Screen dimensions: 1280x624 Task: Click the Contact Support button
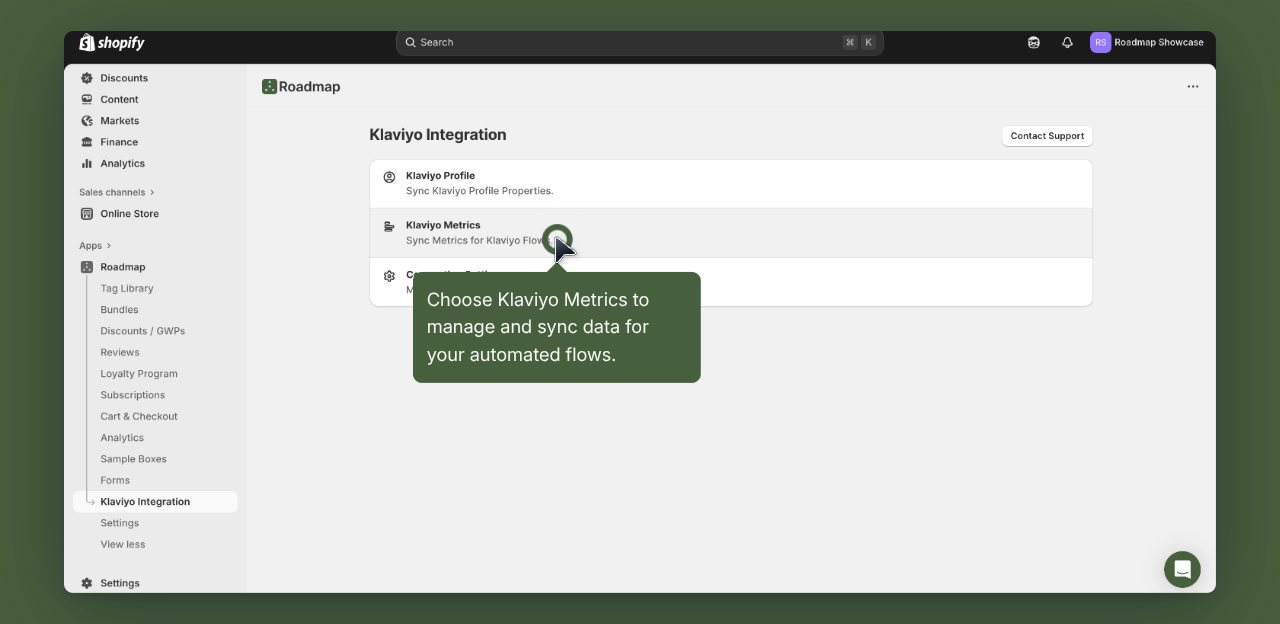point(1047,135)
